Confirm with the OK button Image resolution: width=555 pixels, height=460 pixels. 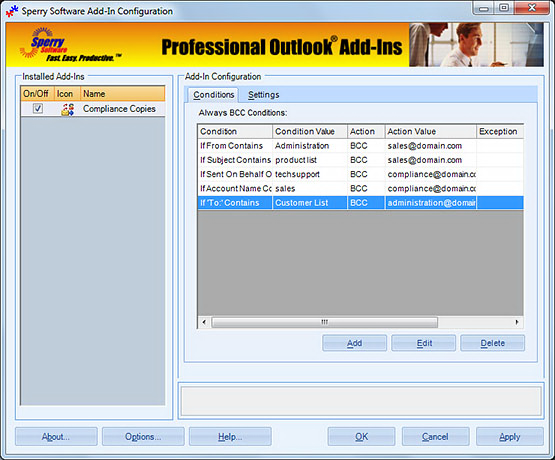pos(361,437)
